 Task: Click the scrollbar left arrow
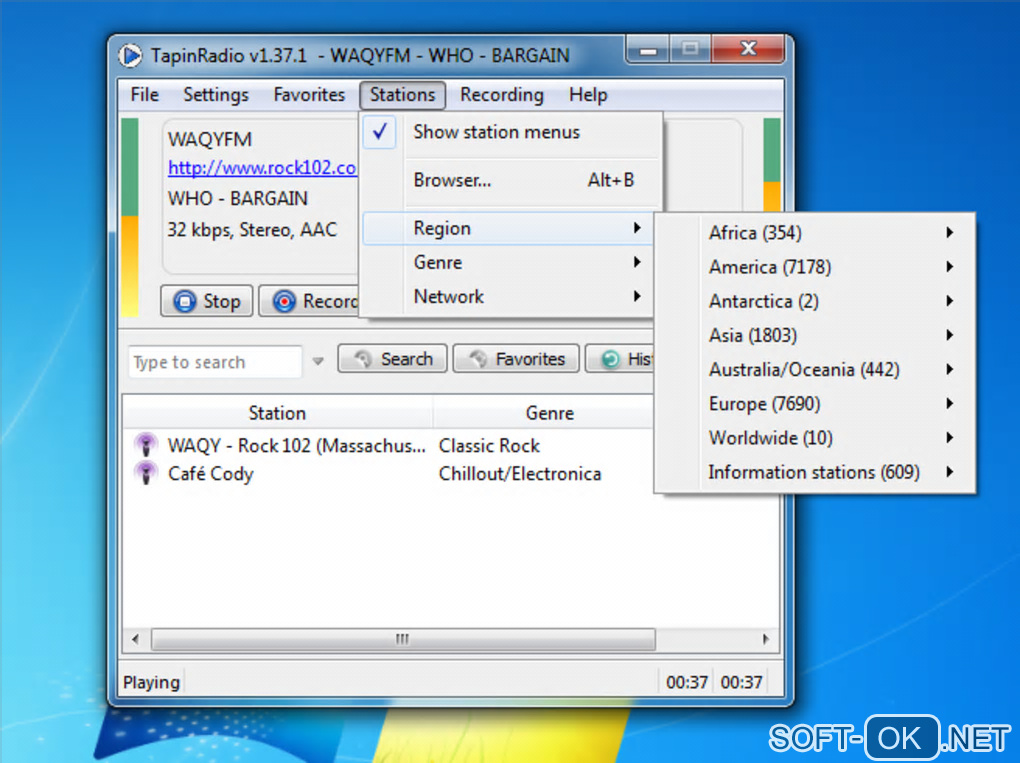click(135, 639)
